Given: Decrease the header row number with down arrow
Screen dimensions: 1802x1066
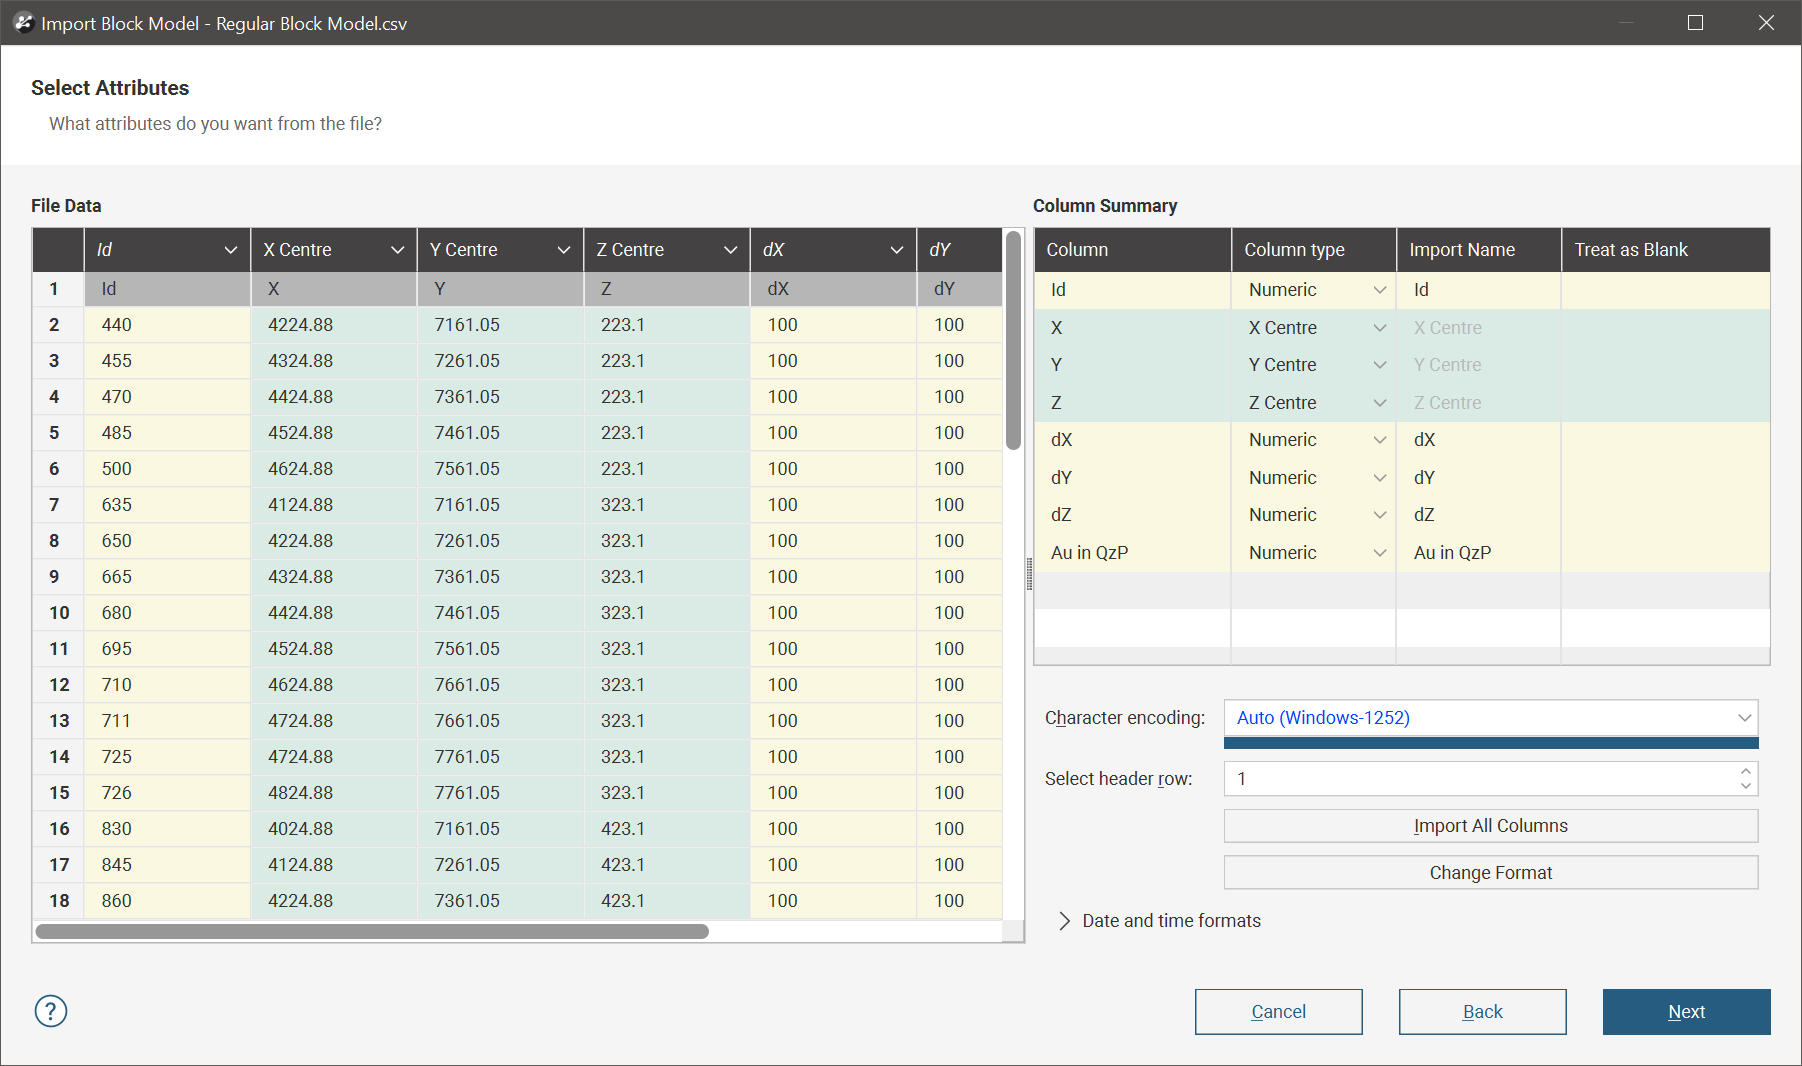Looking at the screenshot, I should (1745, 786).
